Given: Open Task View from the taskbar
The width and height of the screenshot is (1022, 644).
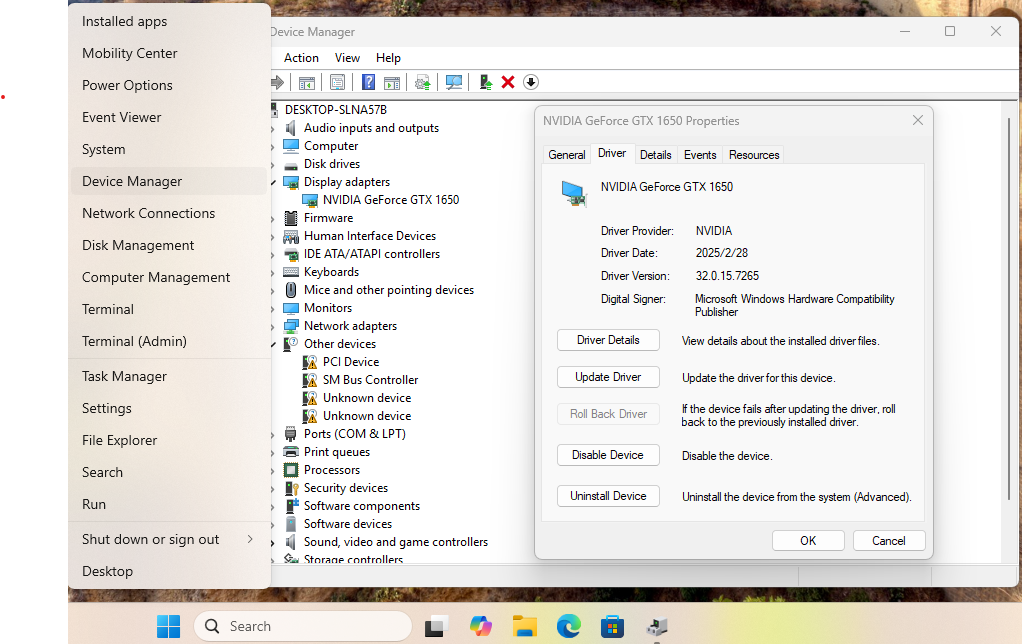Looking at the screenshot, I should 437,626.
